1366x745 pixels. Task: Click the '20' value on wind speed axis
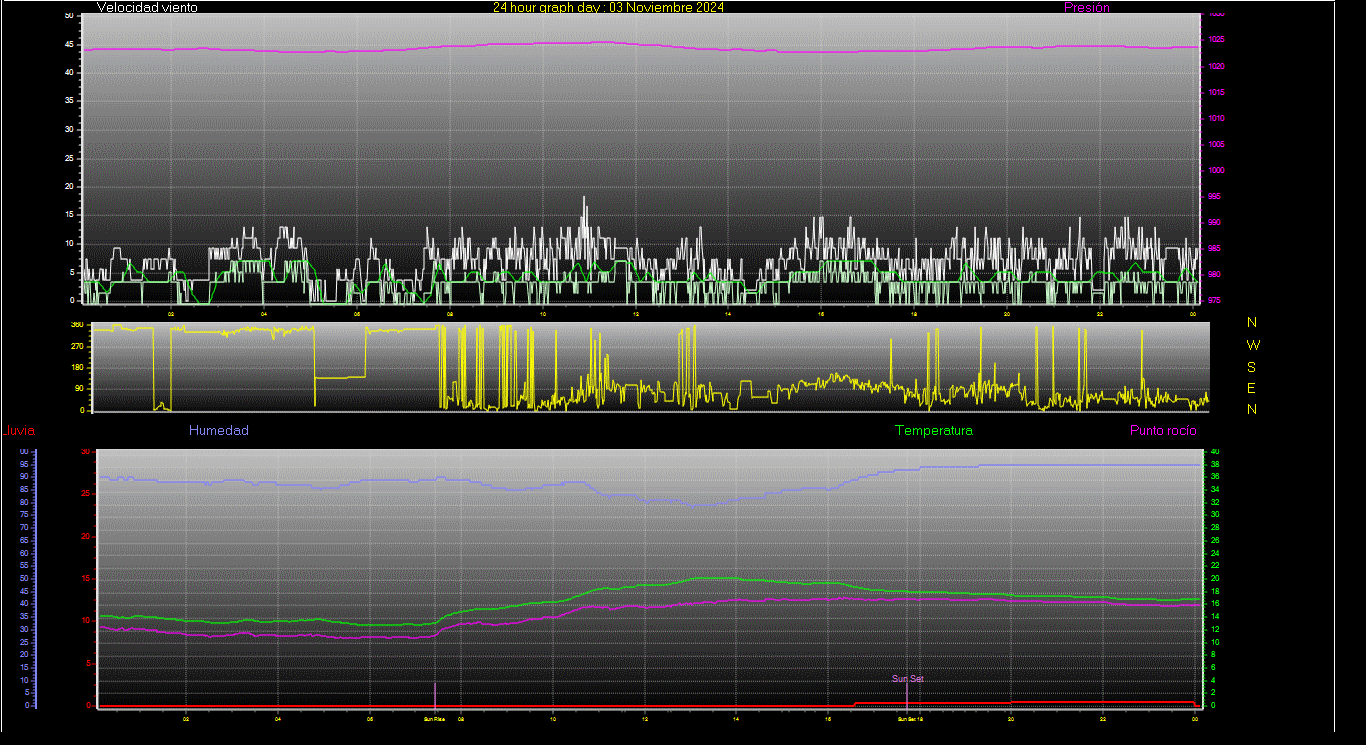coord(69,186)
